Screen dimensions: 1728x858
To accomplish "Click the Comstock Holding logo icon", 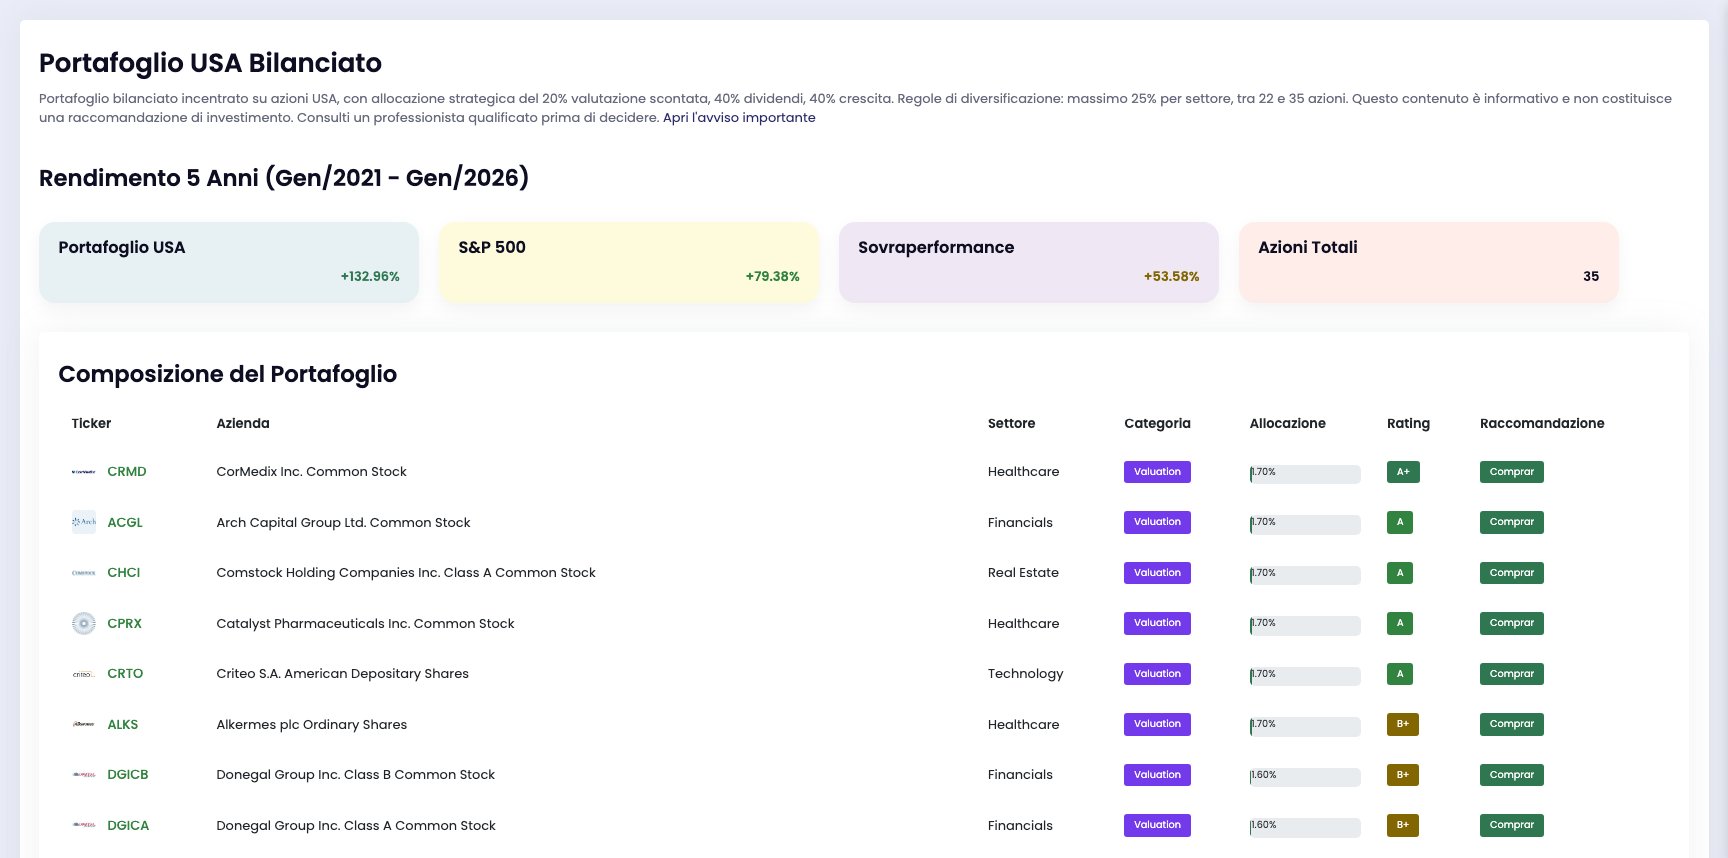I will pos(84,573).
